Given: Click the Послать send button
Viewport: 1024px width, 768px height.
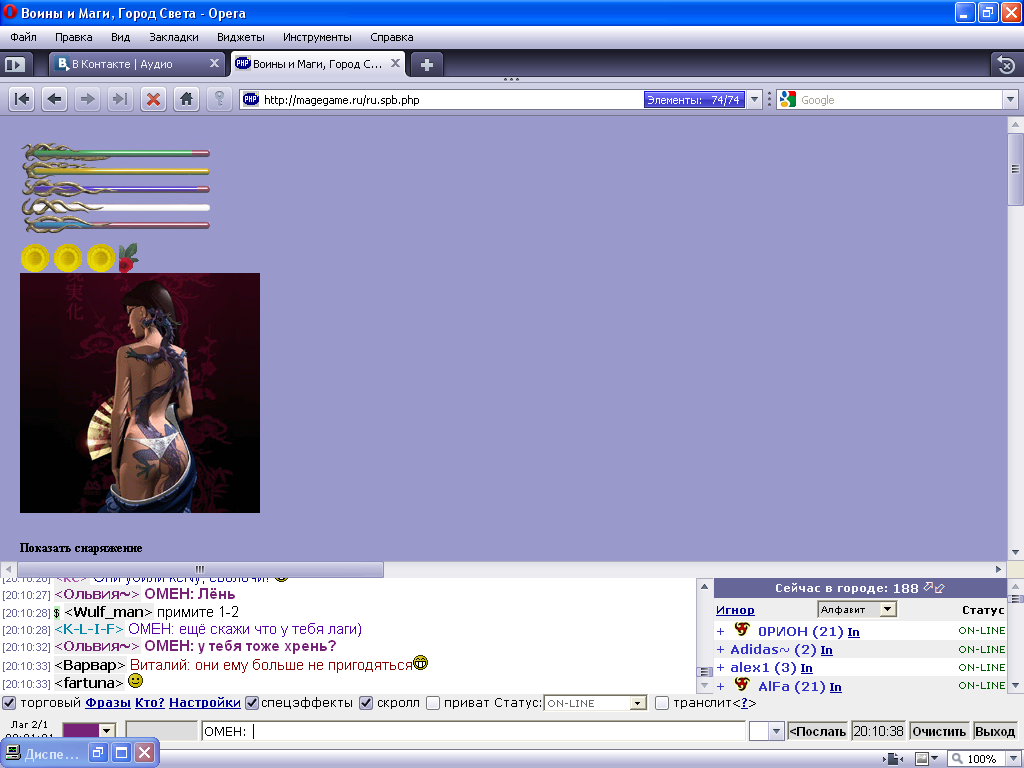Looking at the screenshot, I should pyautogui.click(x=818, y=731).
